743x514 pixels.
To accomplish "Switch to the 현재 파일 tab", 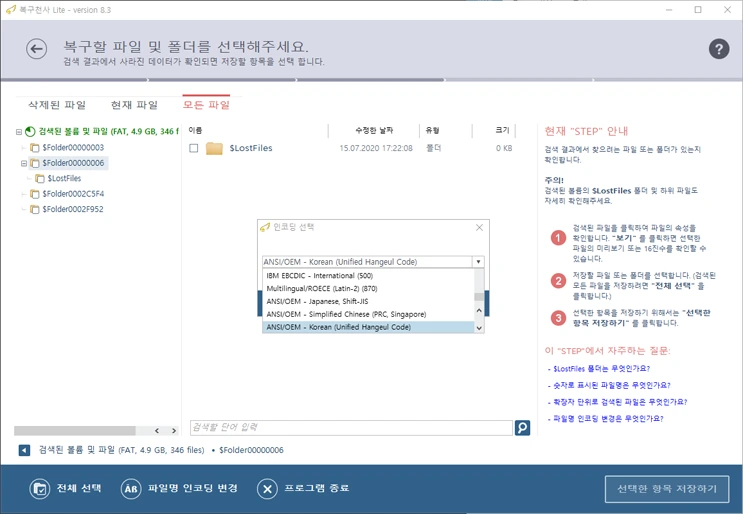I will click(134, 105).
